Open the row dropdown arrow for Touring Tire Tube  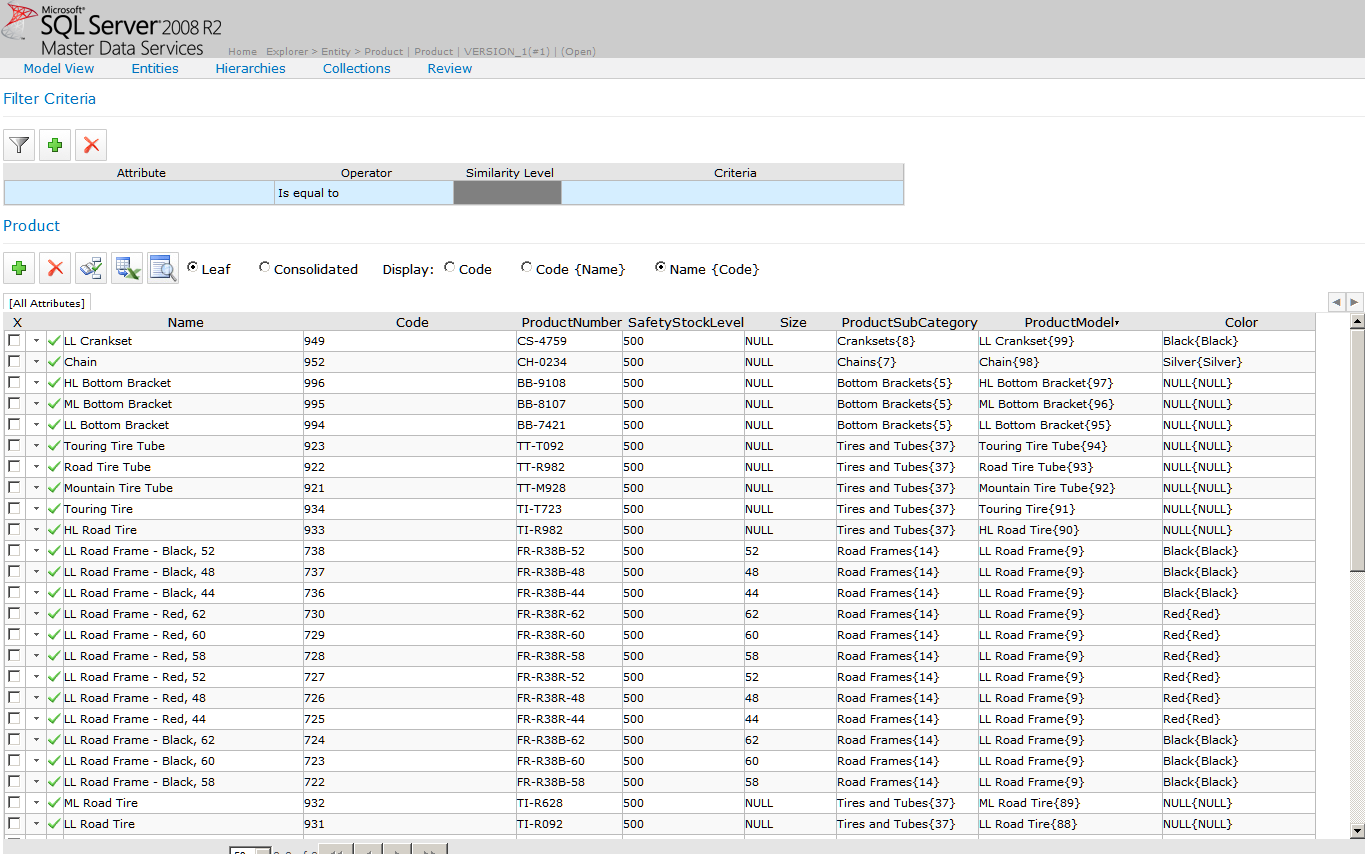[x=36, y=446]
